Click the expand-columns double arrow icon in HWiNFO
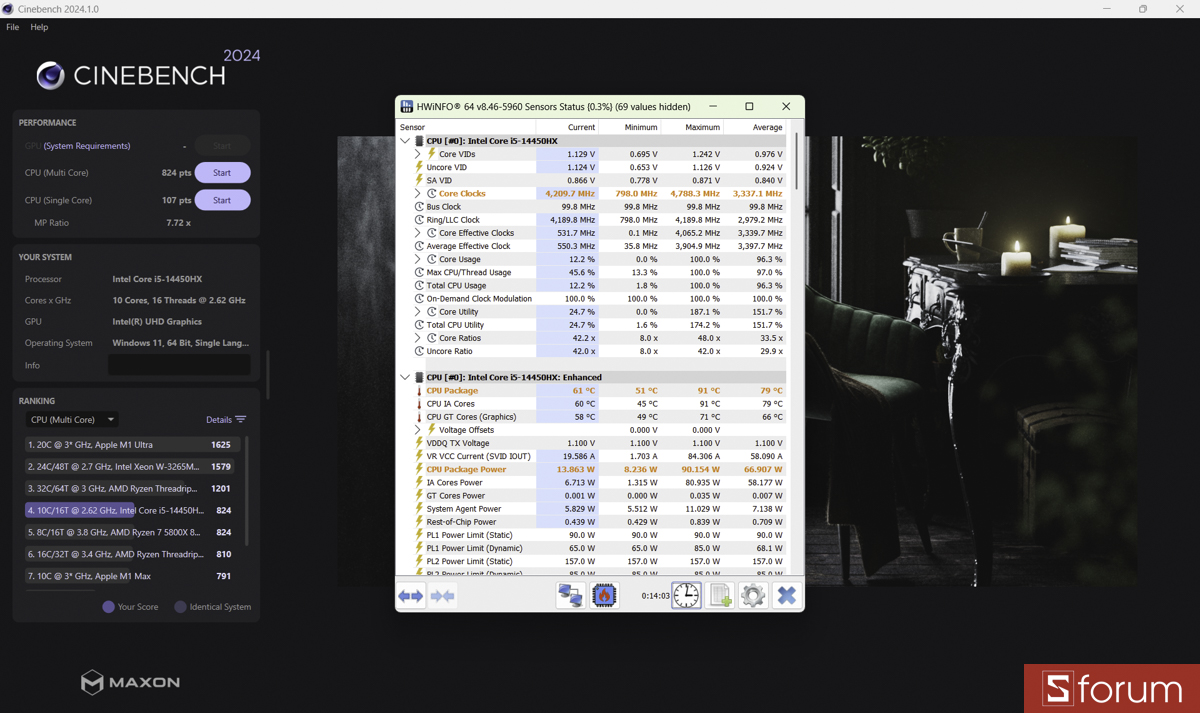1200x713 pixels. click(x=411, y=596)
